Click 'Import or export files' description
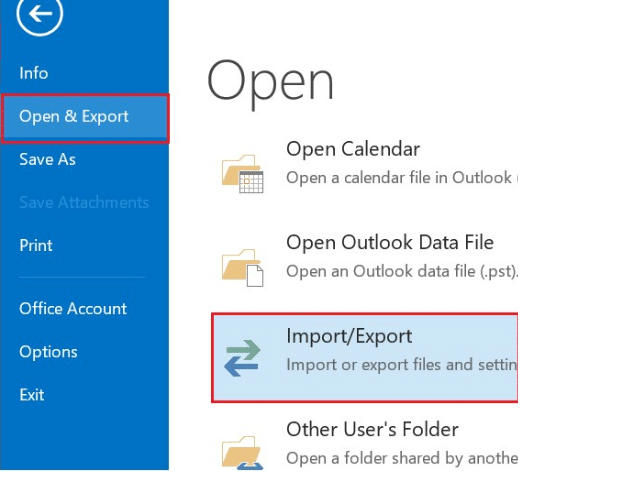The image size is (642, 478). pos(402,365)
